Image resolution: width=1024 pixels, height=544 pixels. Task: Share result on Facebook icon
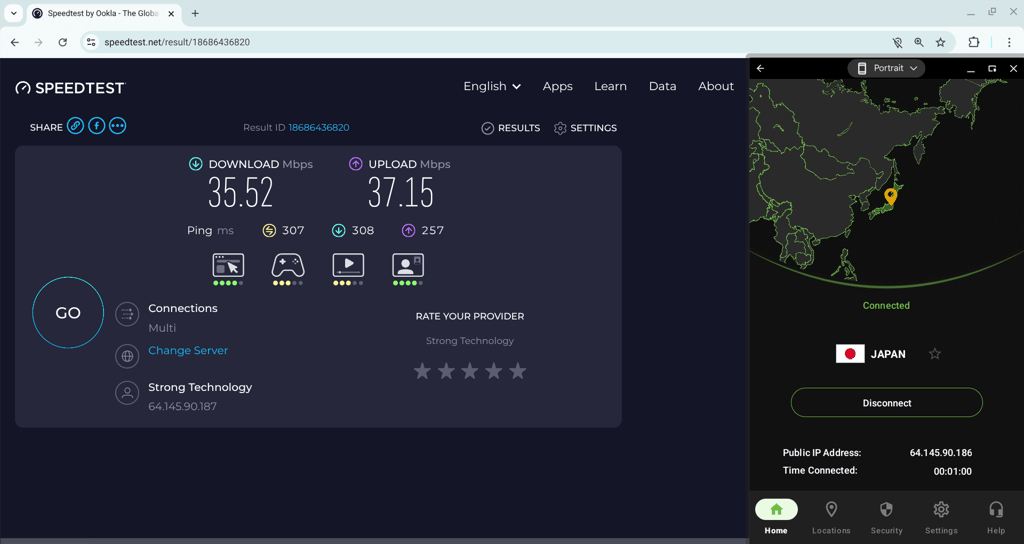(97, 126)
